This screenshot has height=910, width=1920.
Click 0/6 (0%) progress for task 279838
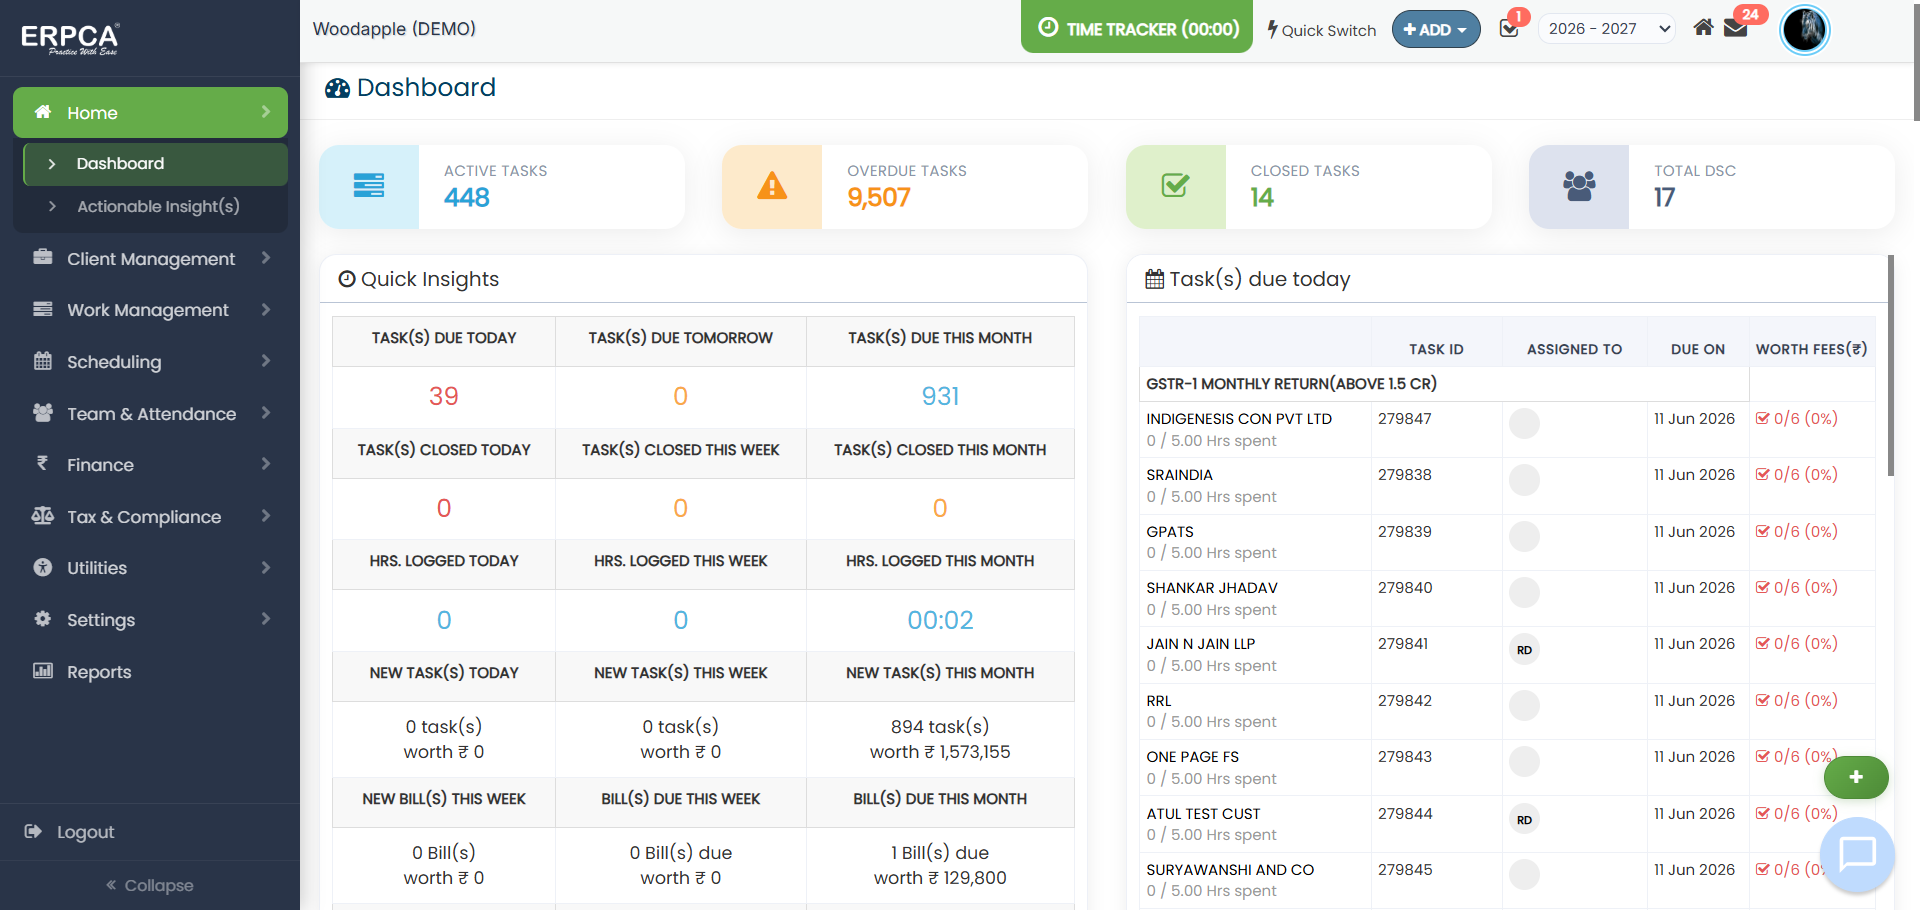[1797, 475]
